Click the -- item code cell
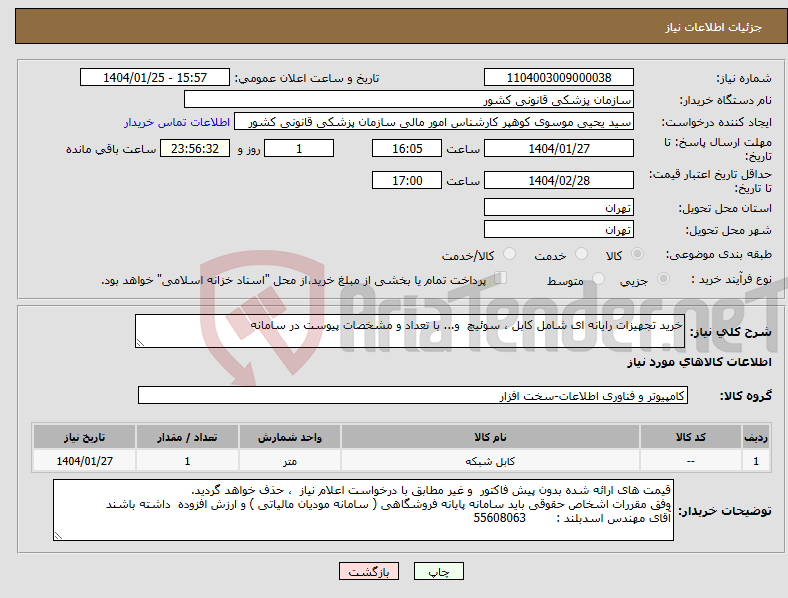Screen dimensions: 788x598 click(x=691, y=461)
